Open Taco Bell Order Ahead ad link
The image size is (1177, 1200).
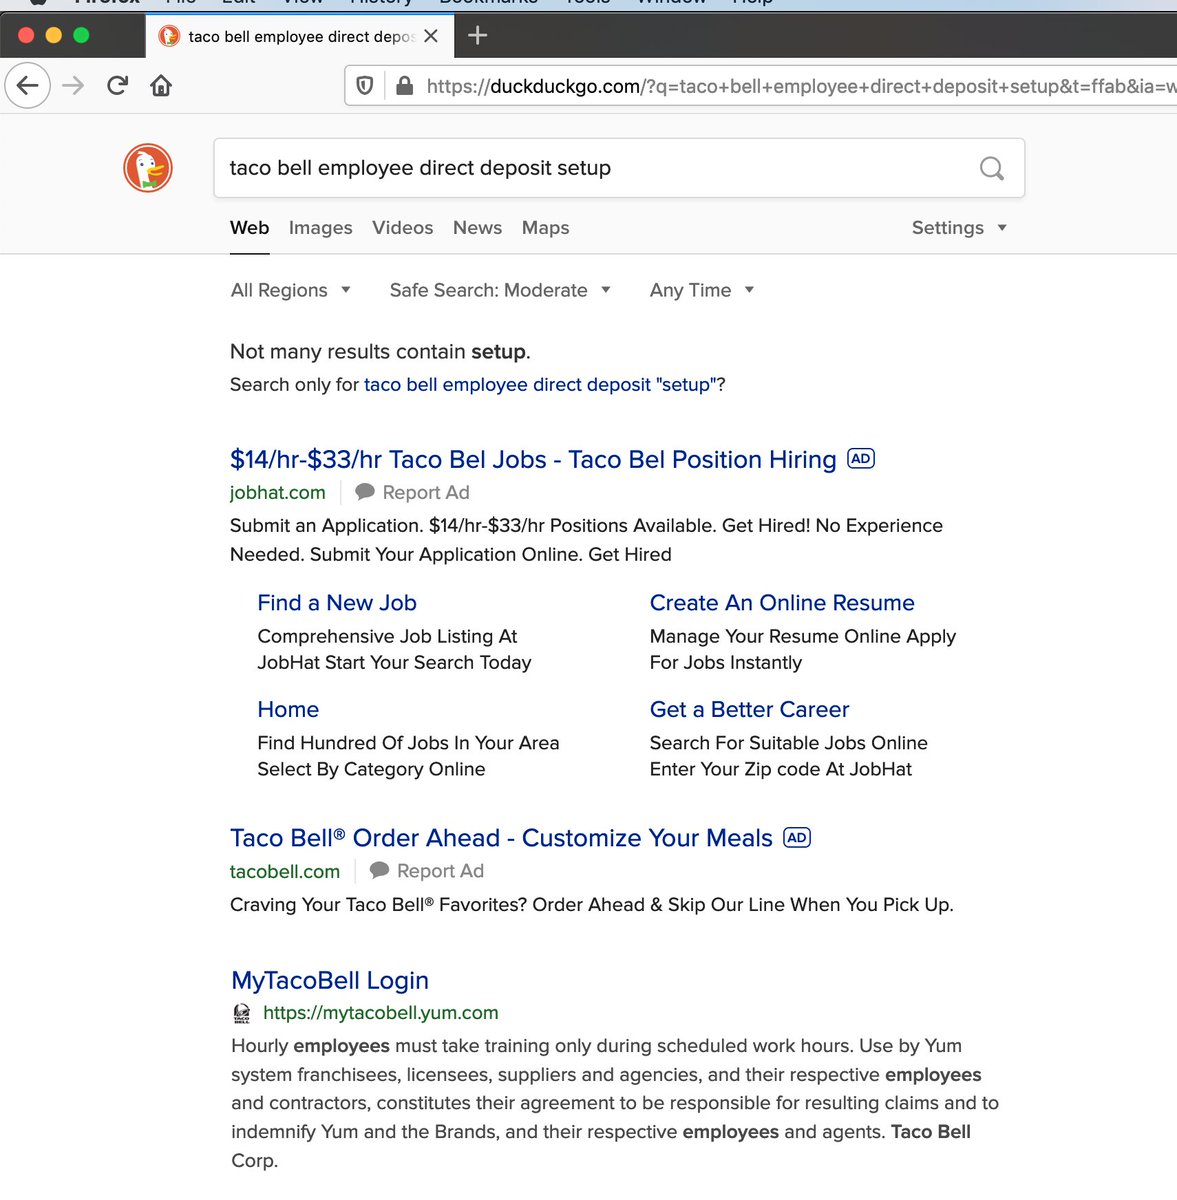coord(501,838)
